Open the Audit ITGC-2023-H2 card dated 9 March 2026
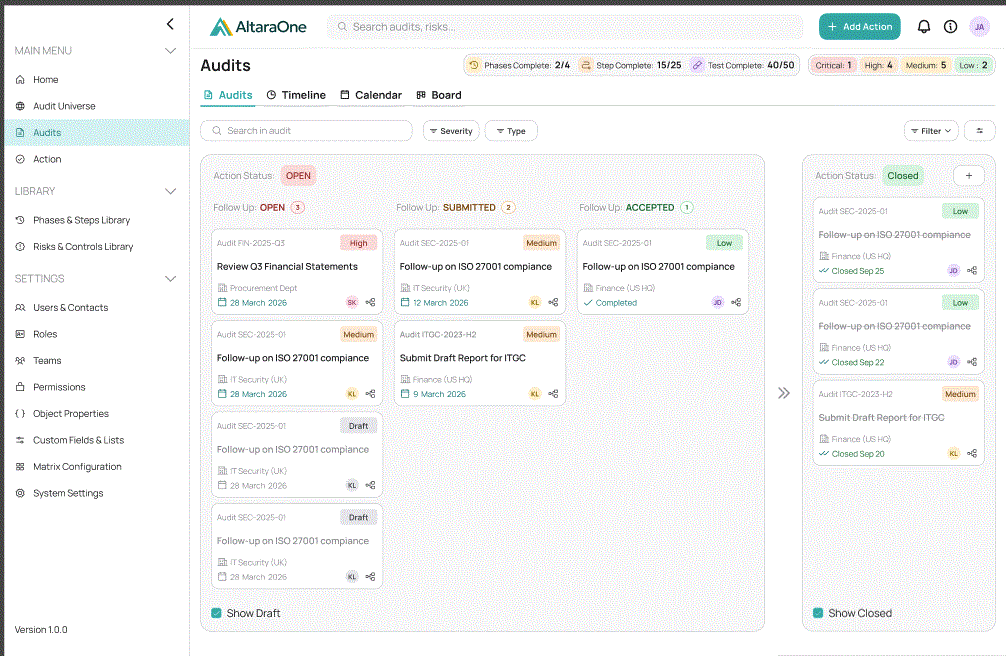The width and height of the screenshot is (1006, 656). point(480,363)
